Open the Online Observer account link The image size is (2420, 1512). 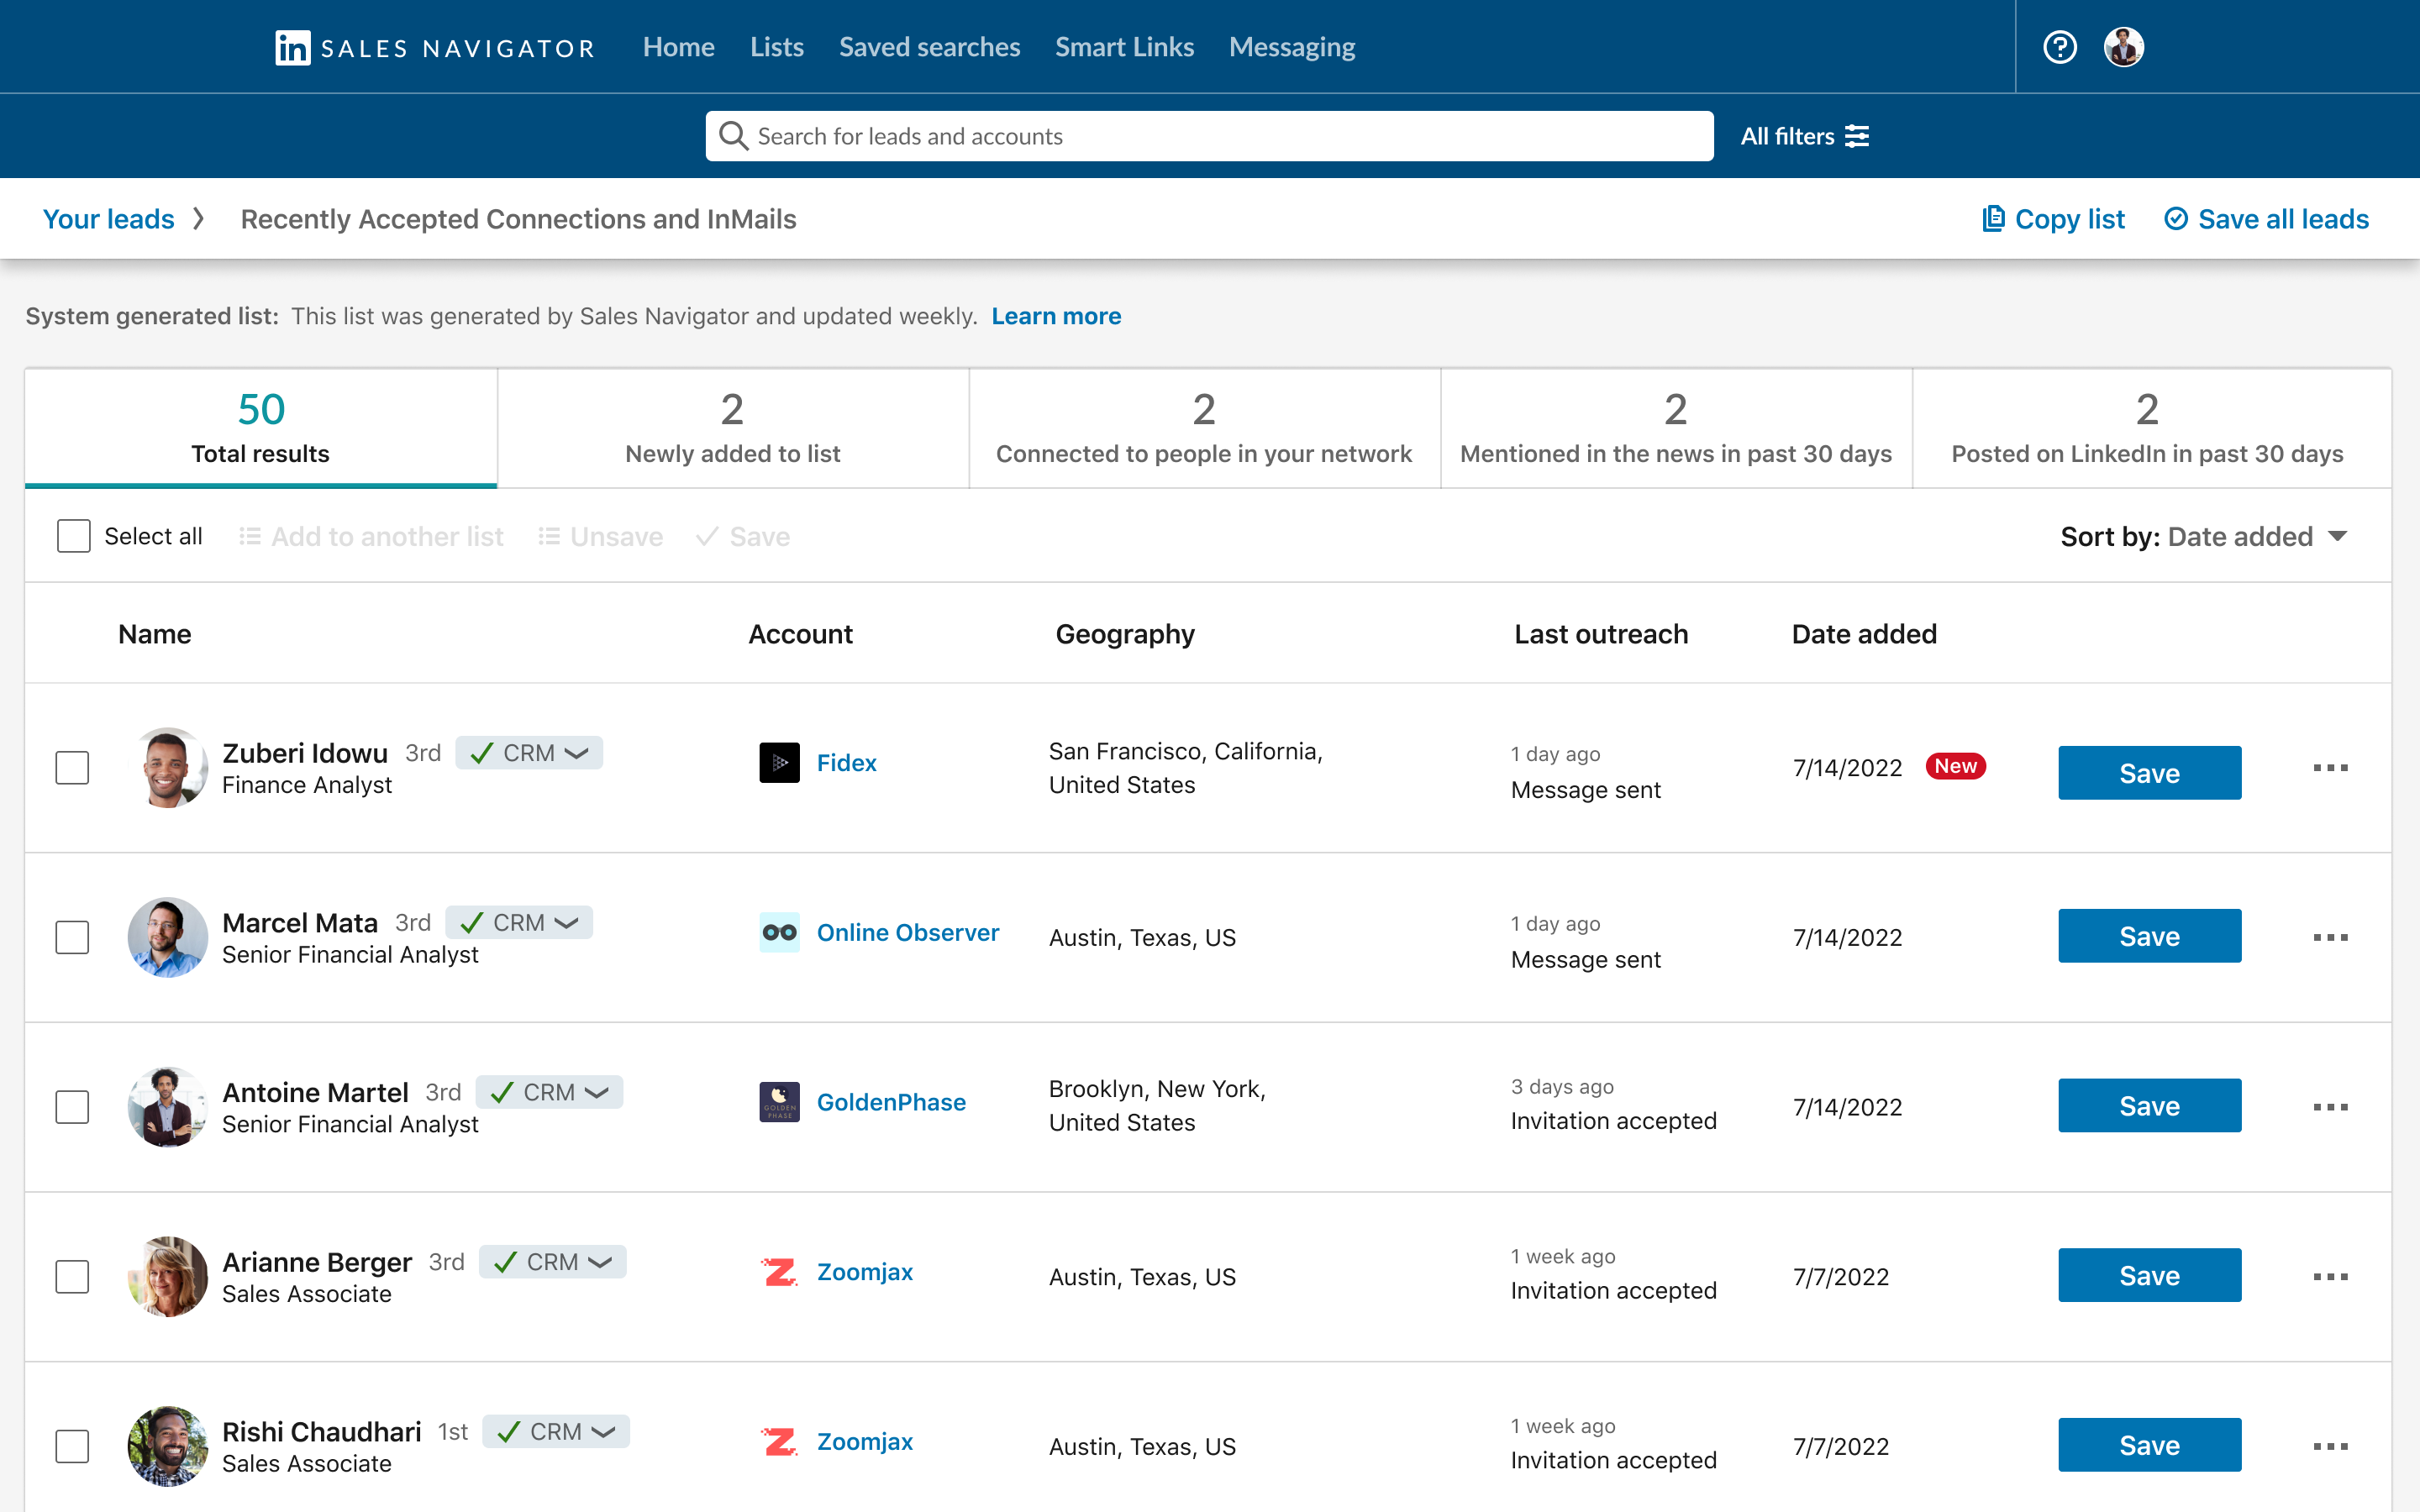pyautogui.click(x=908, y=932)
